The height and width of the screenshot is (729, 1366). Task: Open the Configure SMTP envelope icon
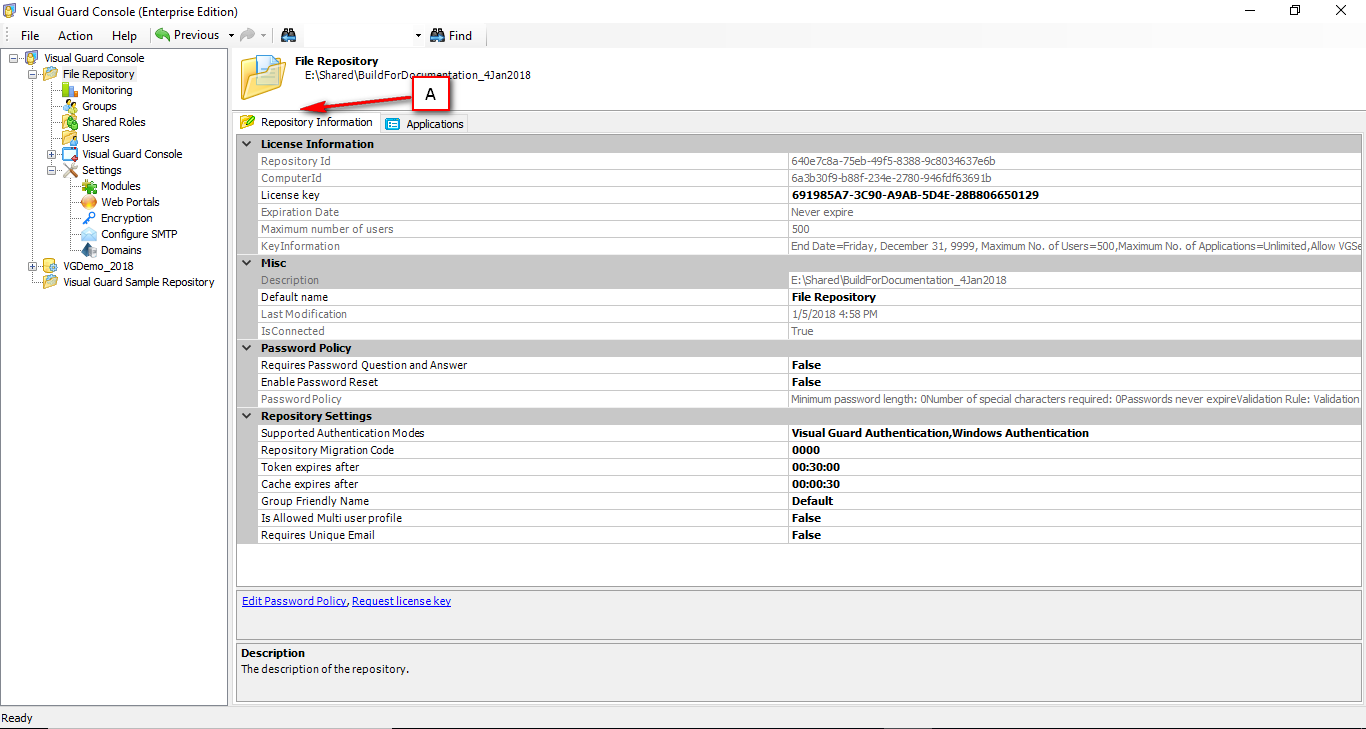click(x=89, y=234)
